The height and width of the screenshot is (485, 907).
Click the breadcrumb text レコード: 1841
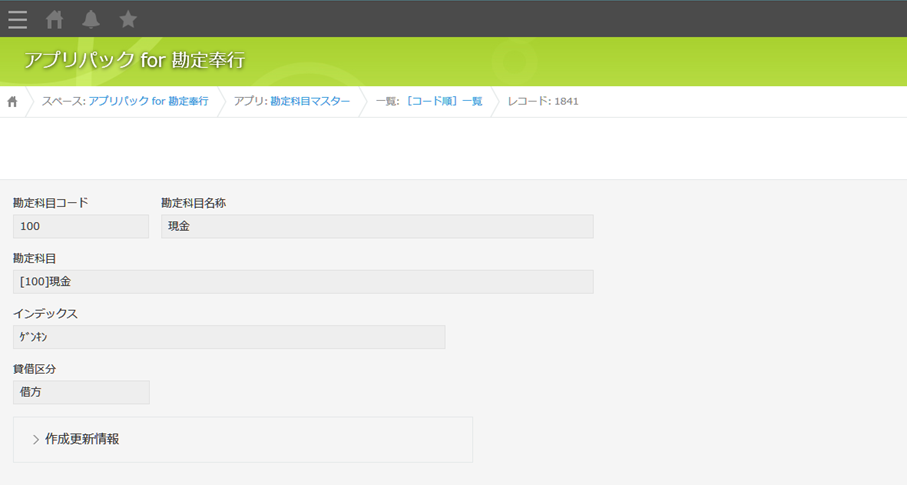[543, 101]
